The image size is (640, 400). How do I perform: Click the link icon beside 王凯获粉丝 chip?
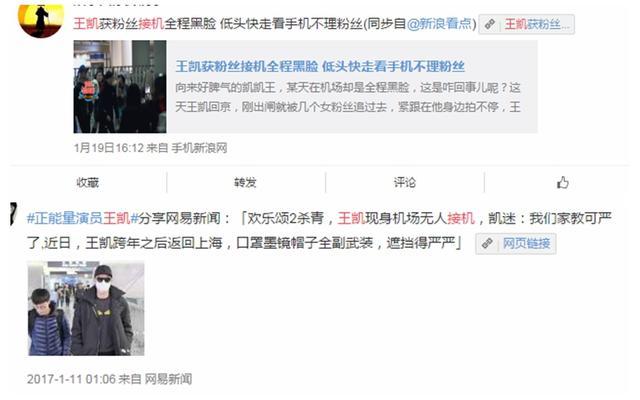point(490,24)
